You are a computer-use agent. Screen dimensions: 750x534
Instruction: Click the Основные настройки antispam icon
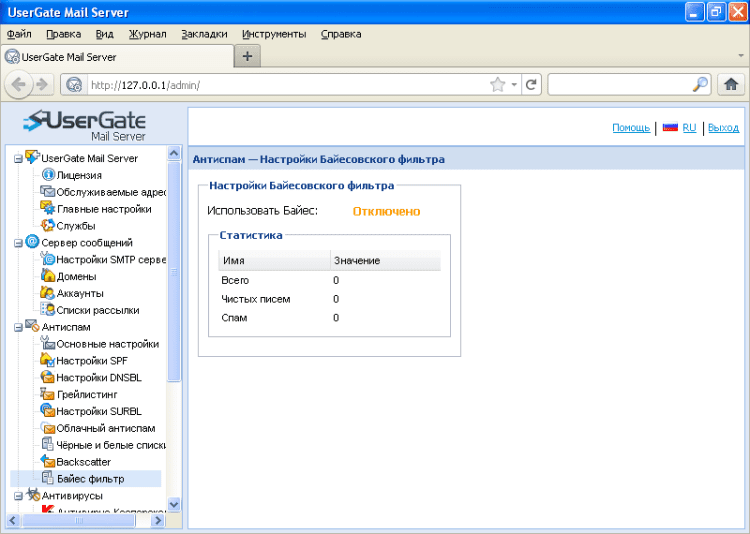point(47,343)
